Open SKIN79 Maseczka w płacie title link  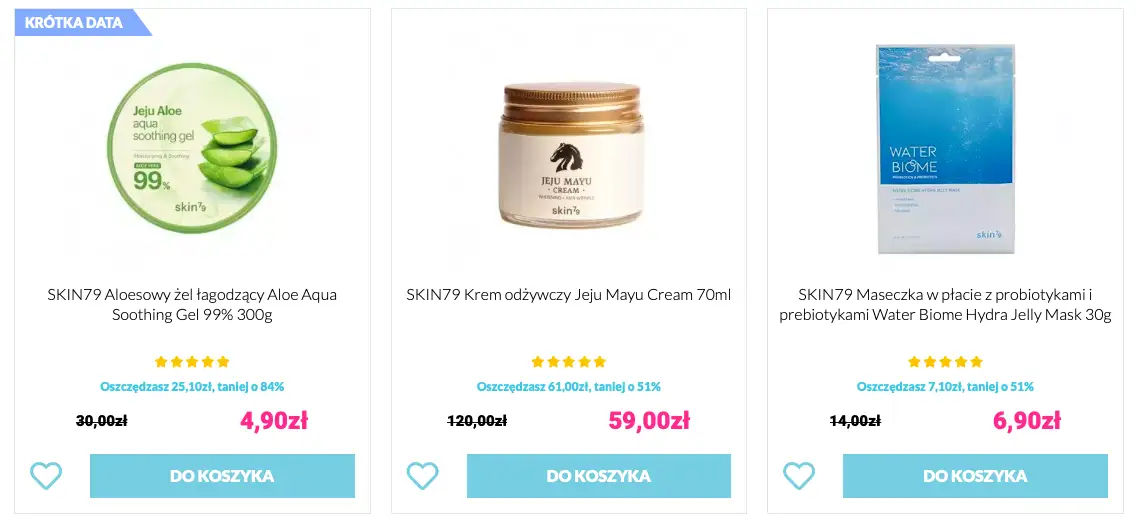945,304
